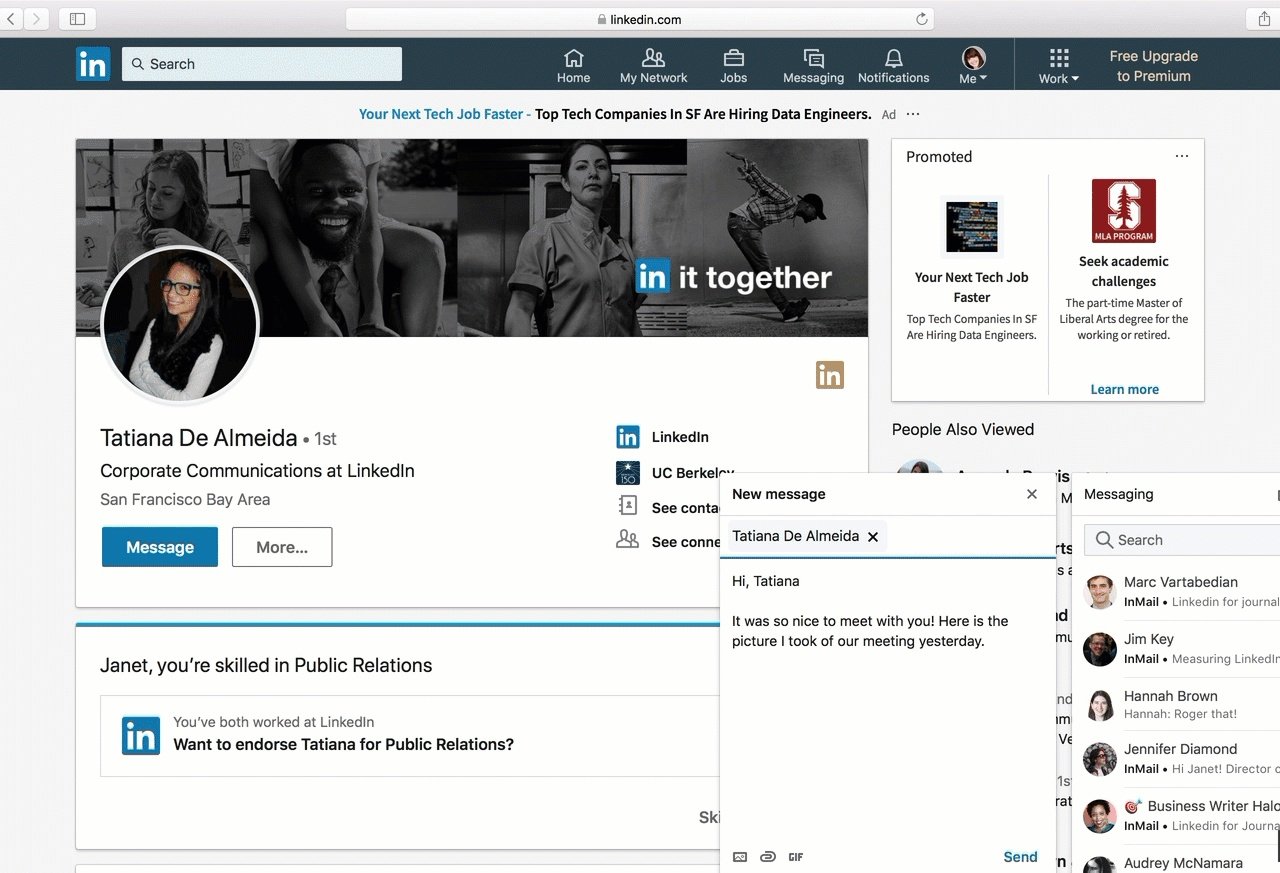
Task: Send the message to Tatiana
Action: (1020, 857)
